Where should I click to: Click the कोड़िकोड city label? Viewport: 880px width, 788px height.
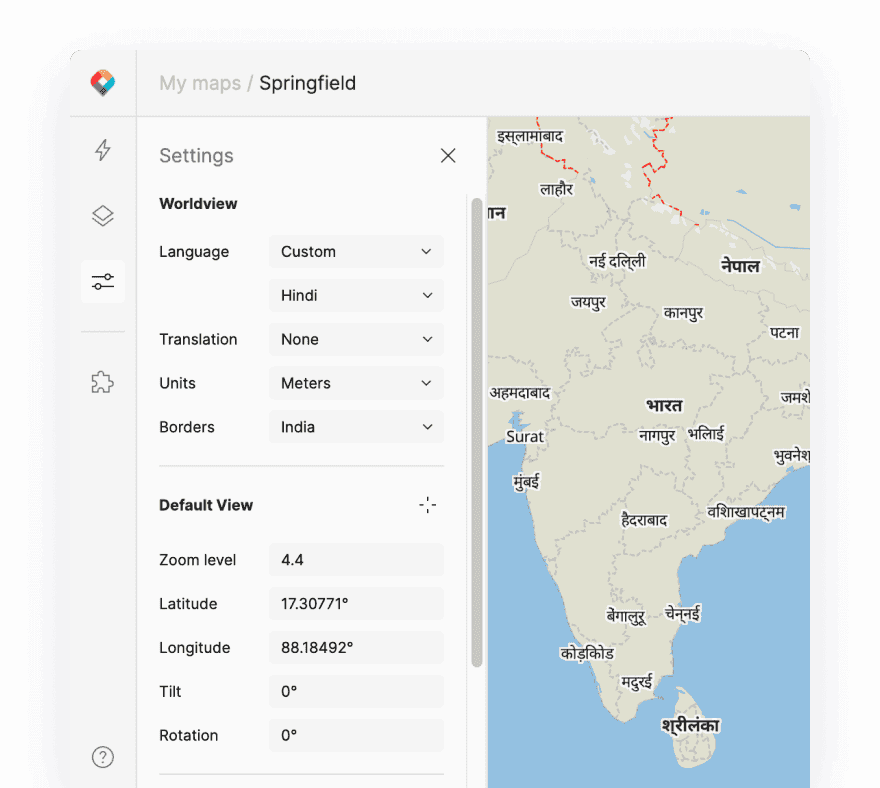pyautogui.click(x=587, y=653)
